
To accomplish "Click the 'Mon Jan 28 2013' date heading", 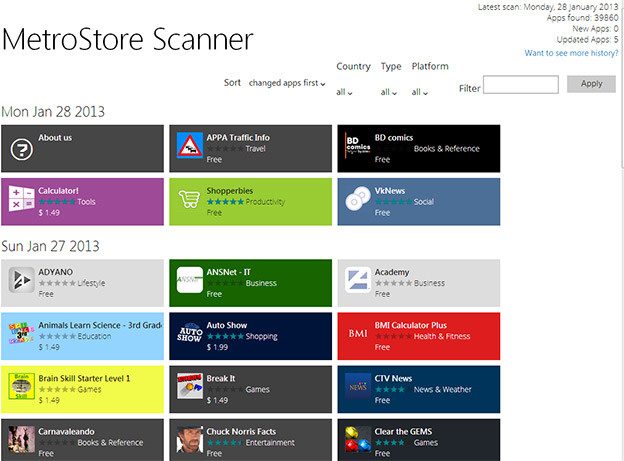I will tap(53, 111).
